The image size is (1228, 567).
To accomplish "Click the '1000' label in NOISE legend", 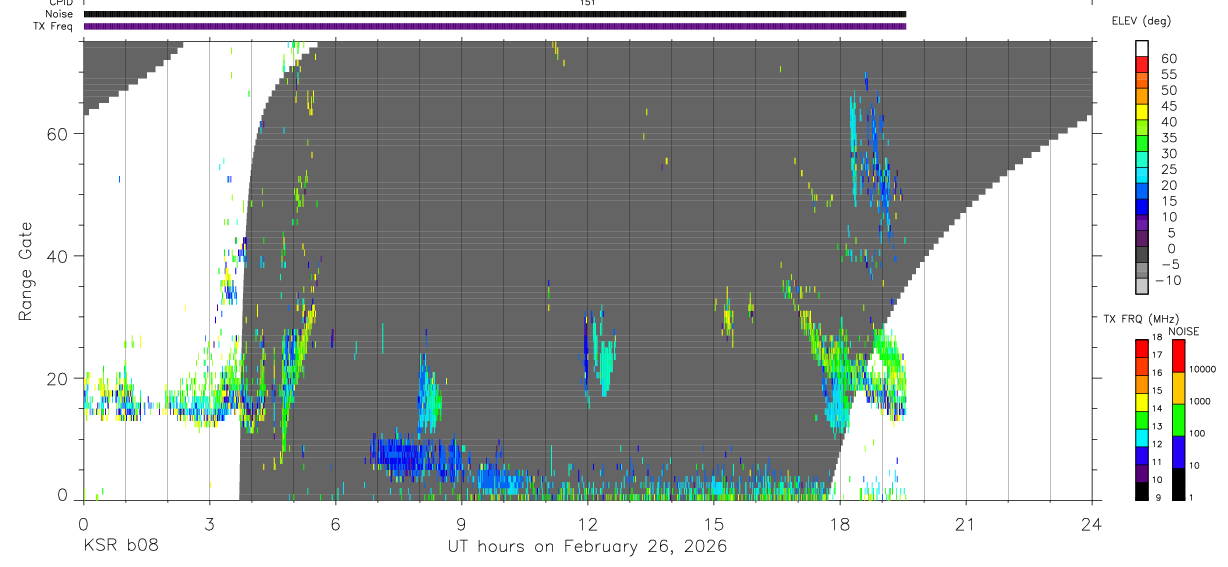I will [1201, 401].
